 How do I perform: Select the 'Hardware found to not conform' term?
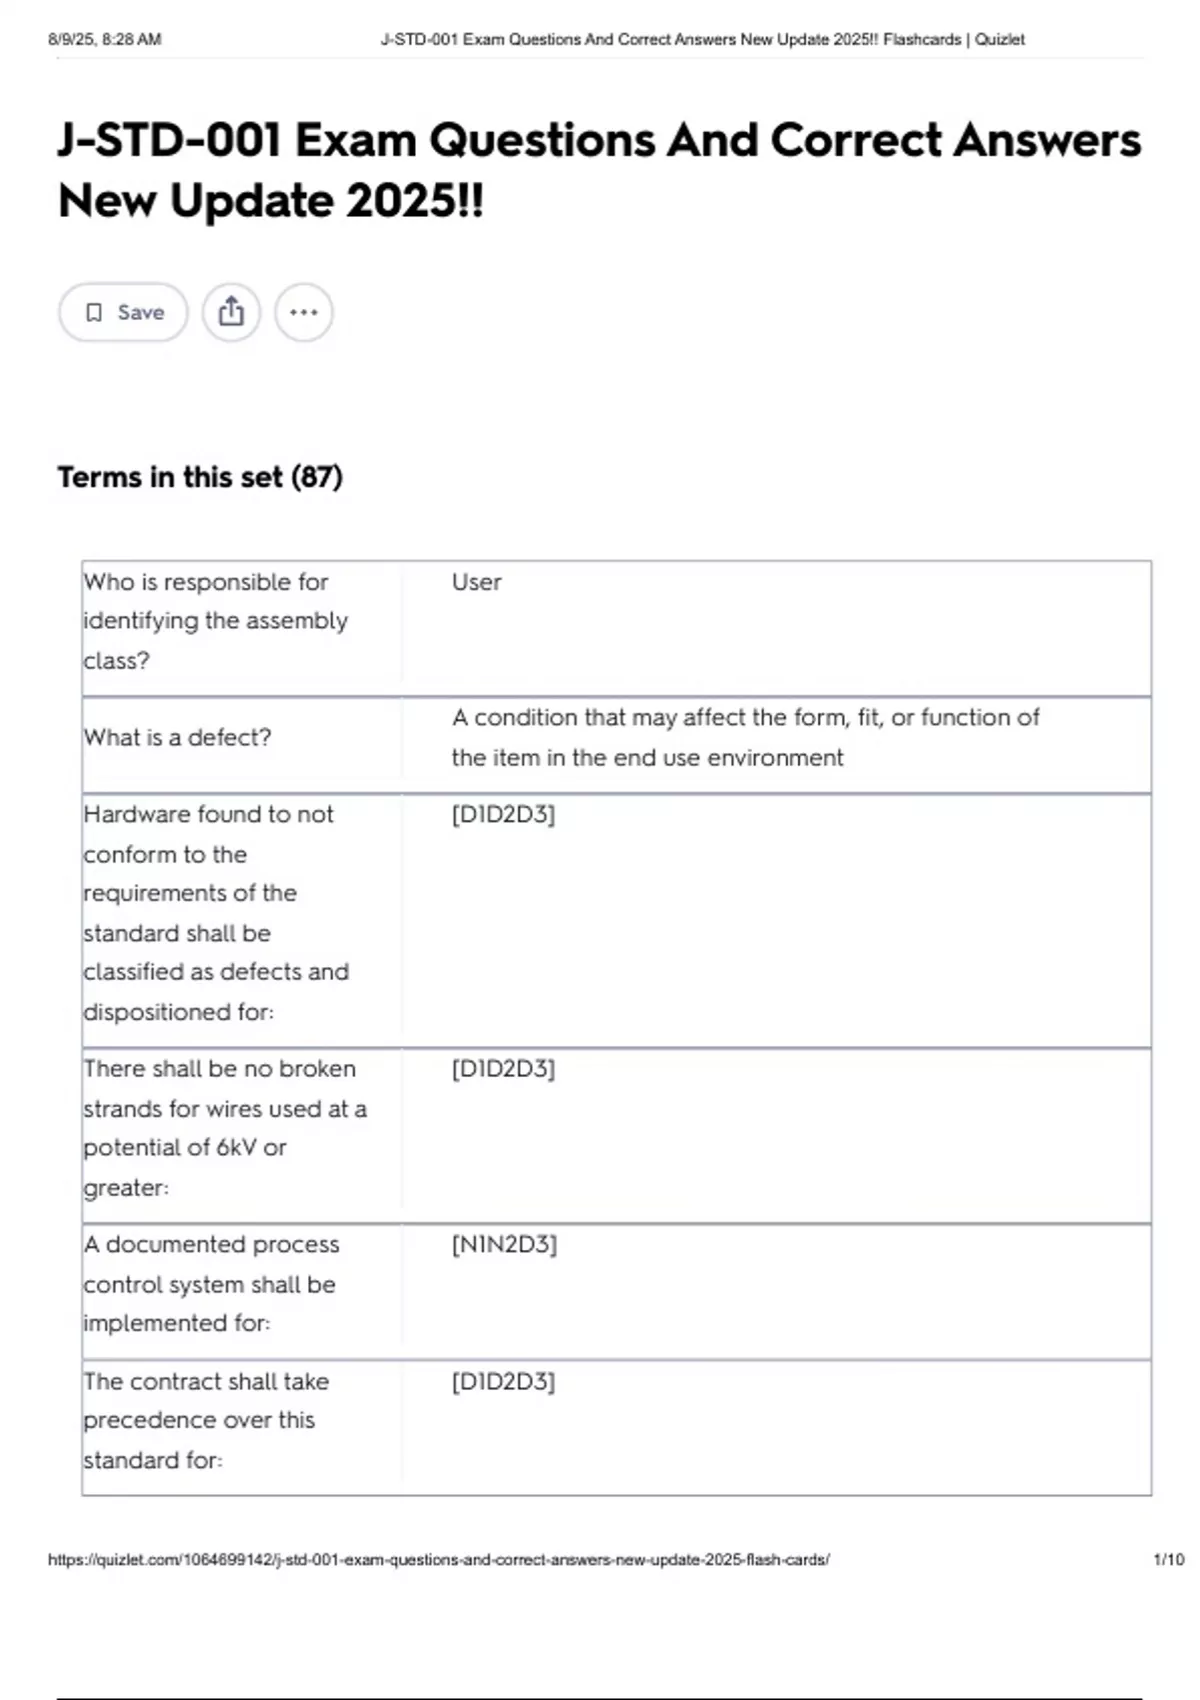tap(215, 913)
